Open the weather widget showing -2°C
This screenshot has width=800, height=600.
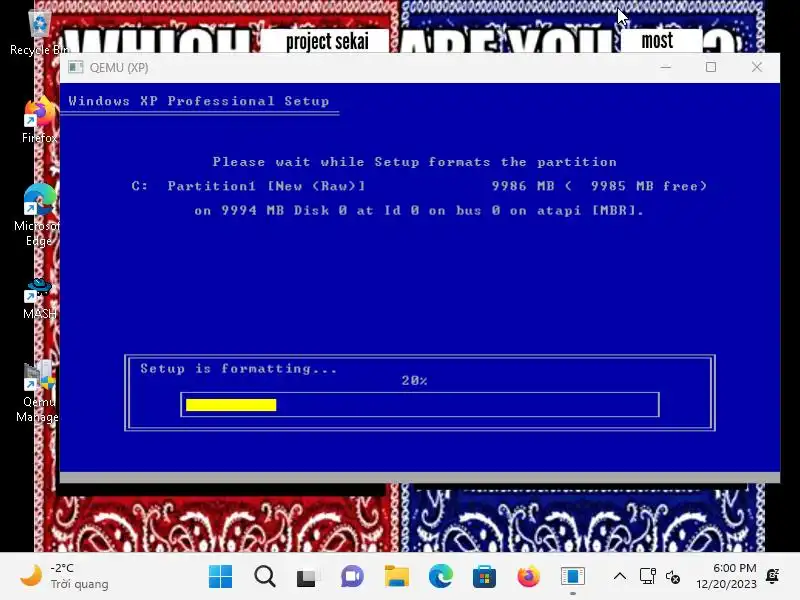coord(64,576)
